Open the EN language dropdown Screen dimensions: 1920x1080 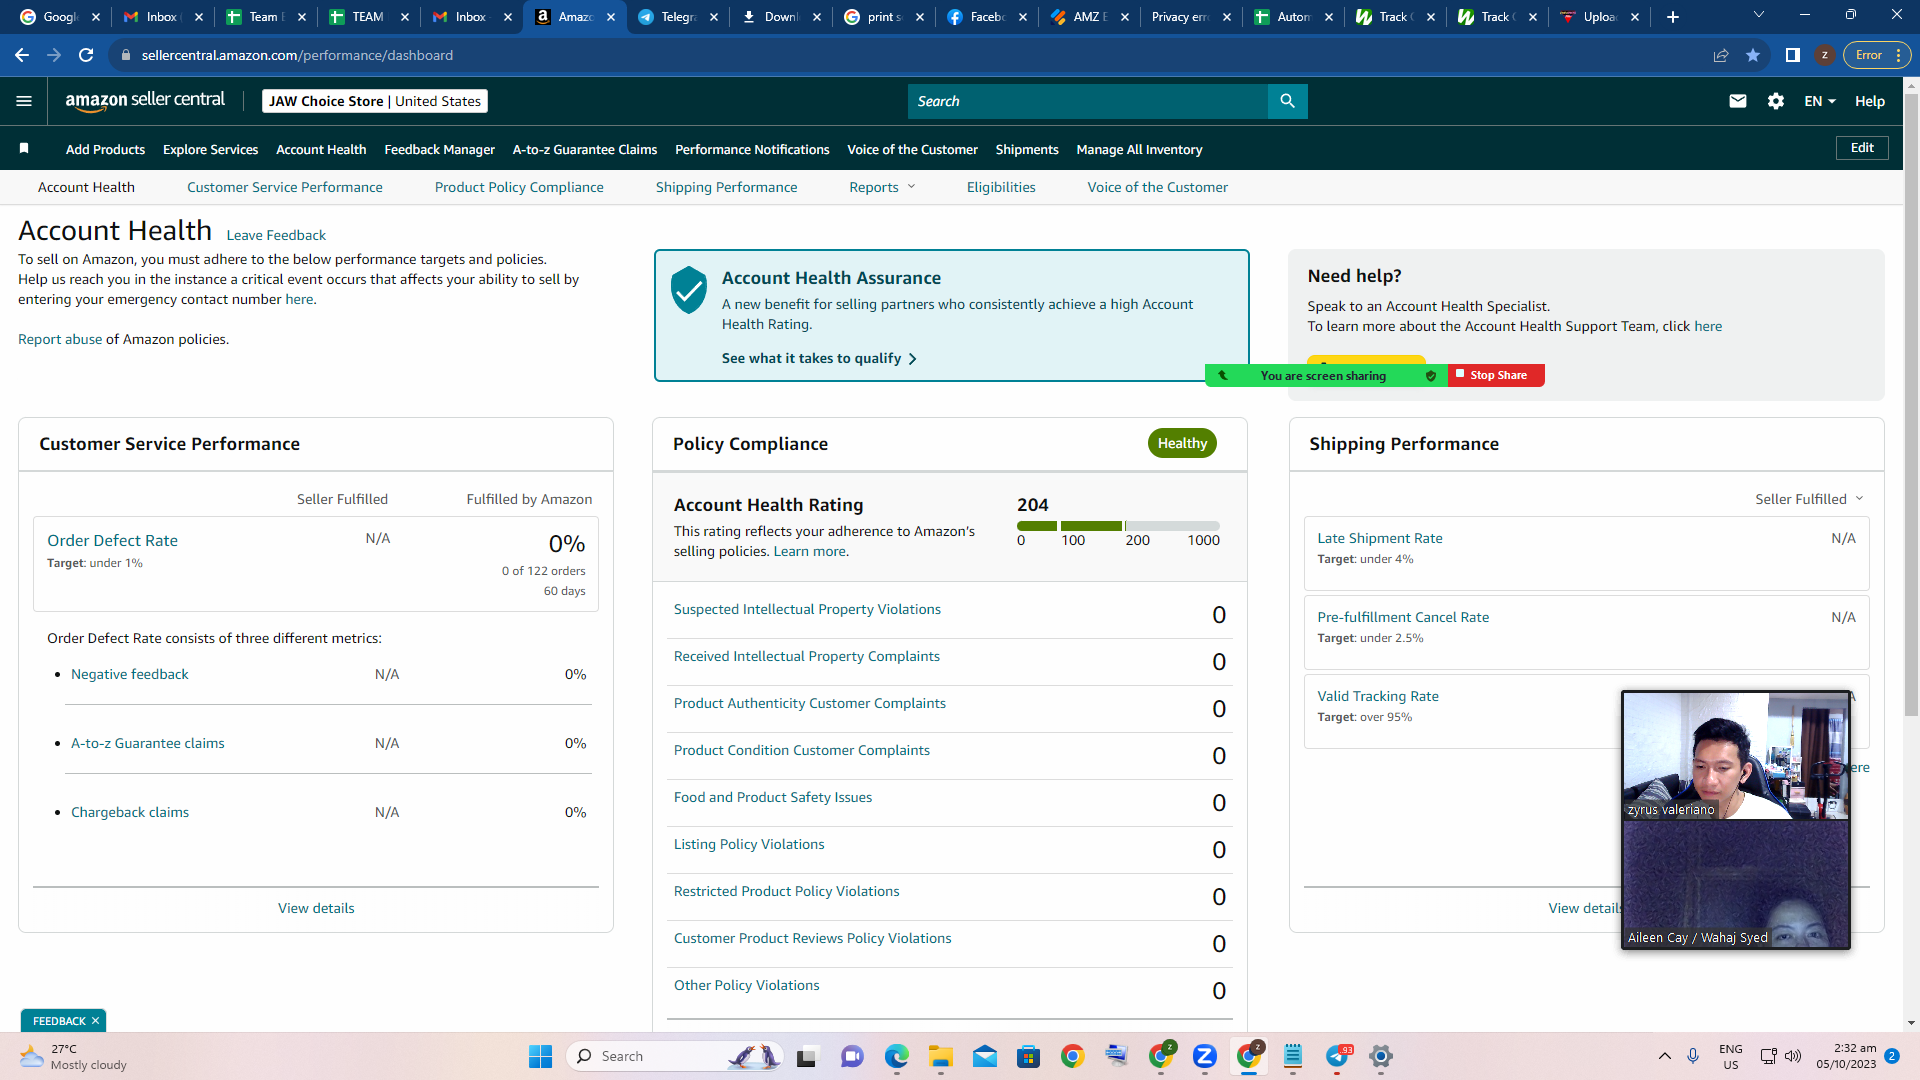click(x=1820, y=101)
